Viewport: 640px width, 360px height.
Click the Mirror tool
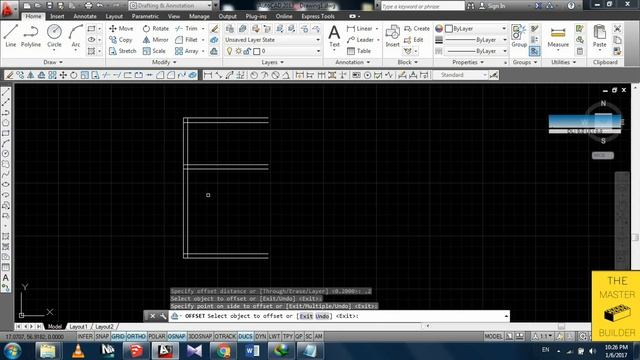(156, 40)
